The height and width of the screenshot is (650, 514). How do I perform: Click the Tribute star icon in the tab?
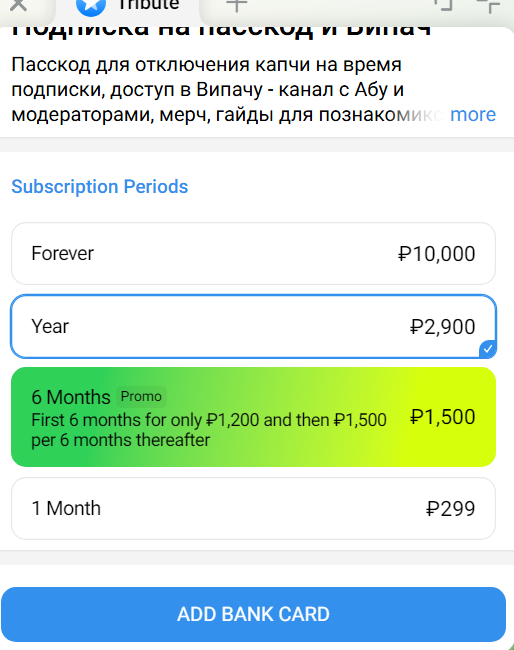(91, 6)
